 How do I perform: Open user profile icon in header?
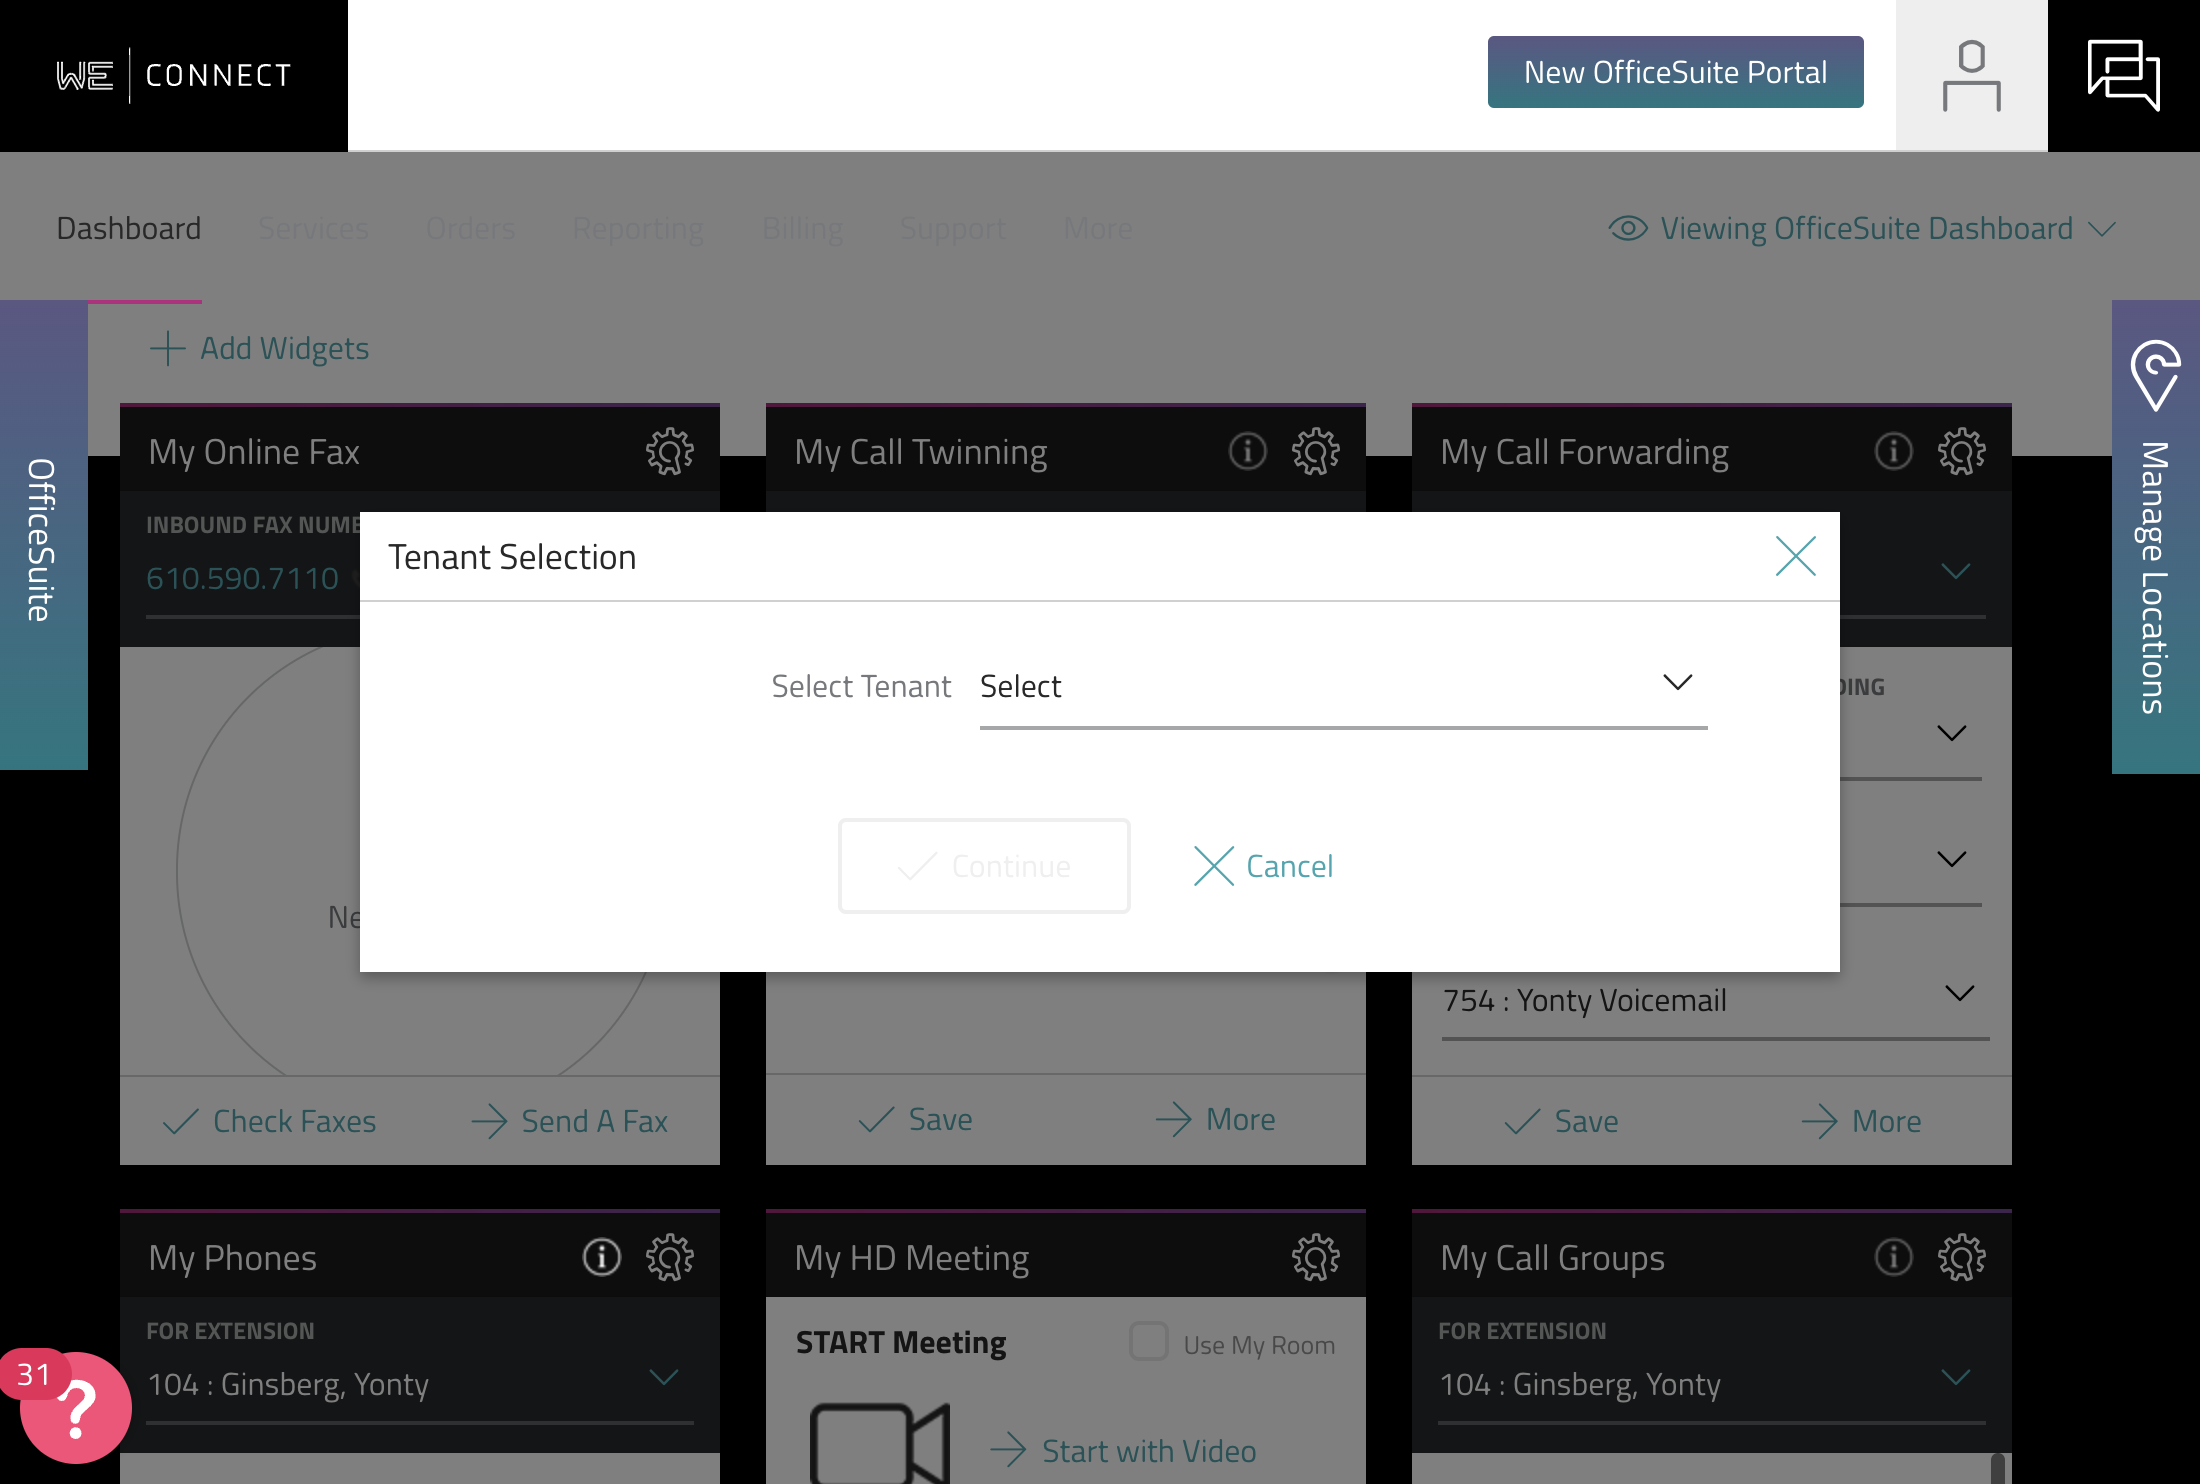[1971, 76]
